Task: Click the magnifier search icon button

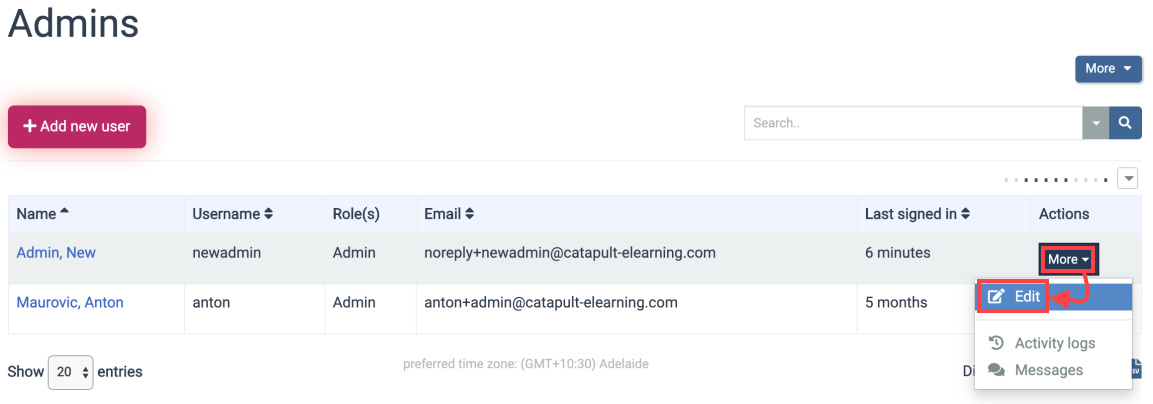Action: 1124,123
